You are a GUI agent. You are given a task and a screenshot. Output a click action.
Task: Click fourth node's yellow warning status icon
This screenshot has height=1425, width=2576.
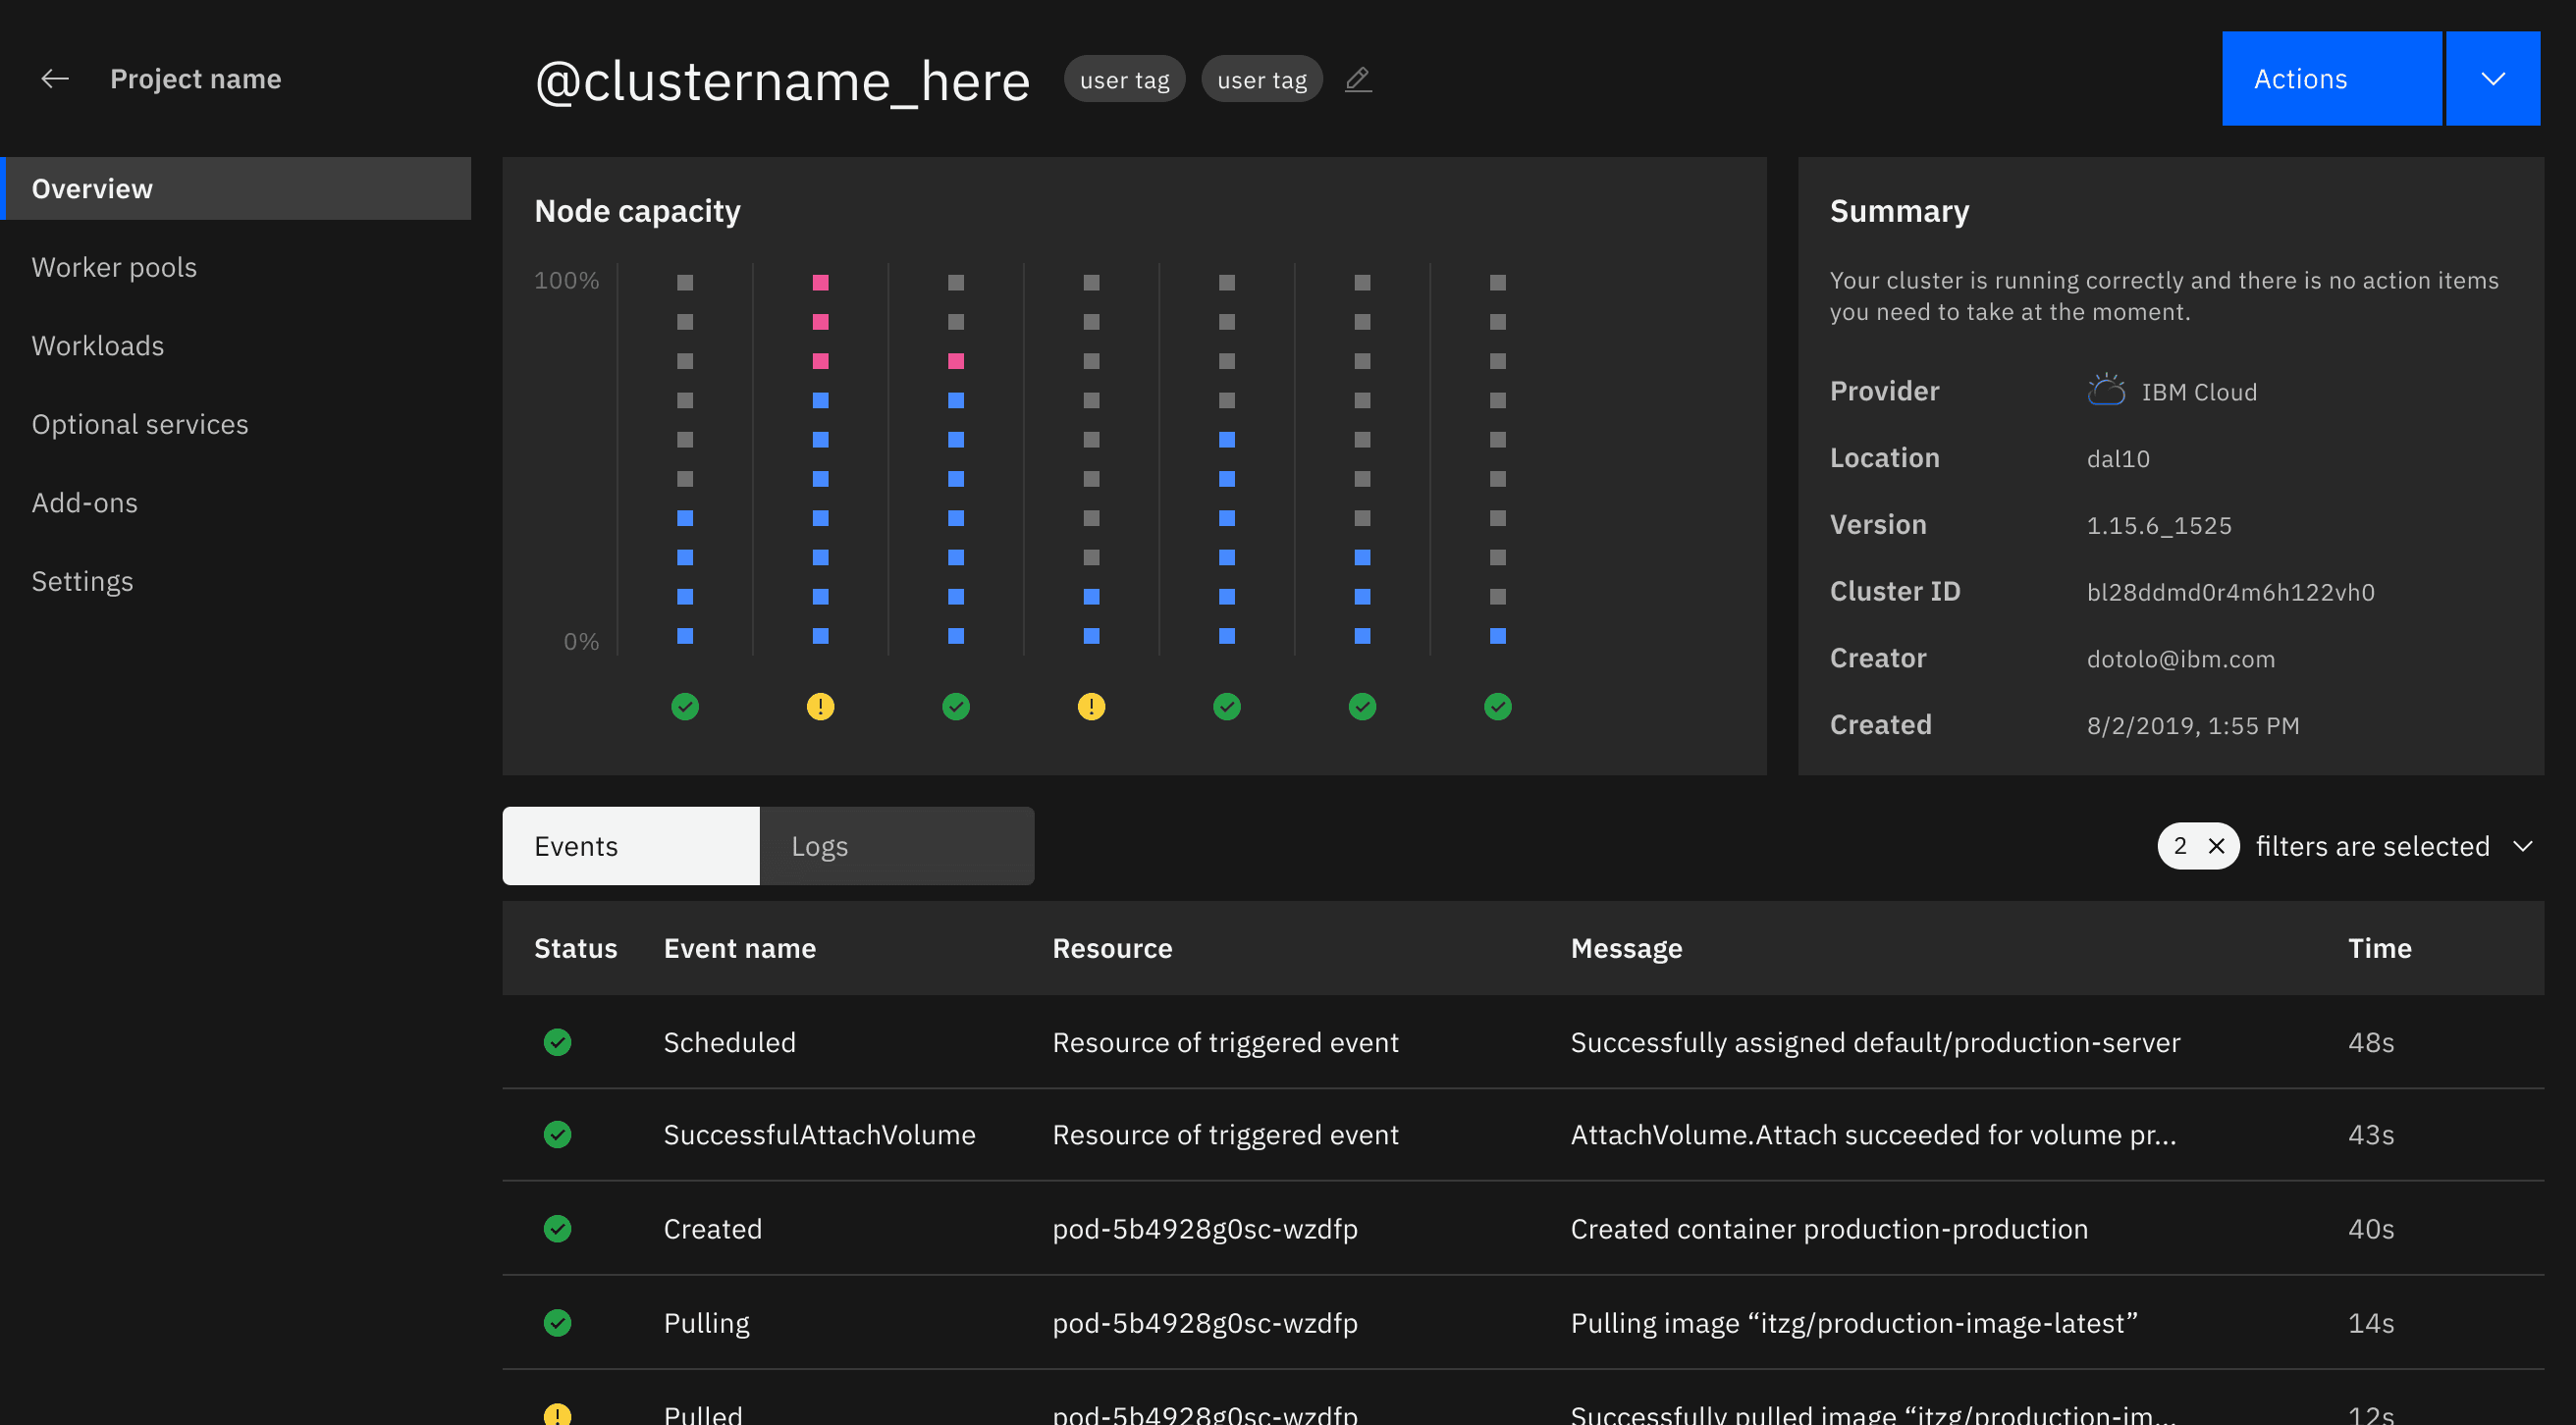(x=1091, y=707)
